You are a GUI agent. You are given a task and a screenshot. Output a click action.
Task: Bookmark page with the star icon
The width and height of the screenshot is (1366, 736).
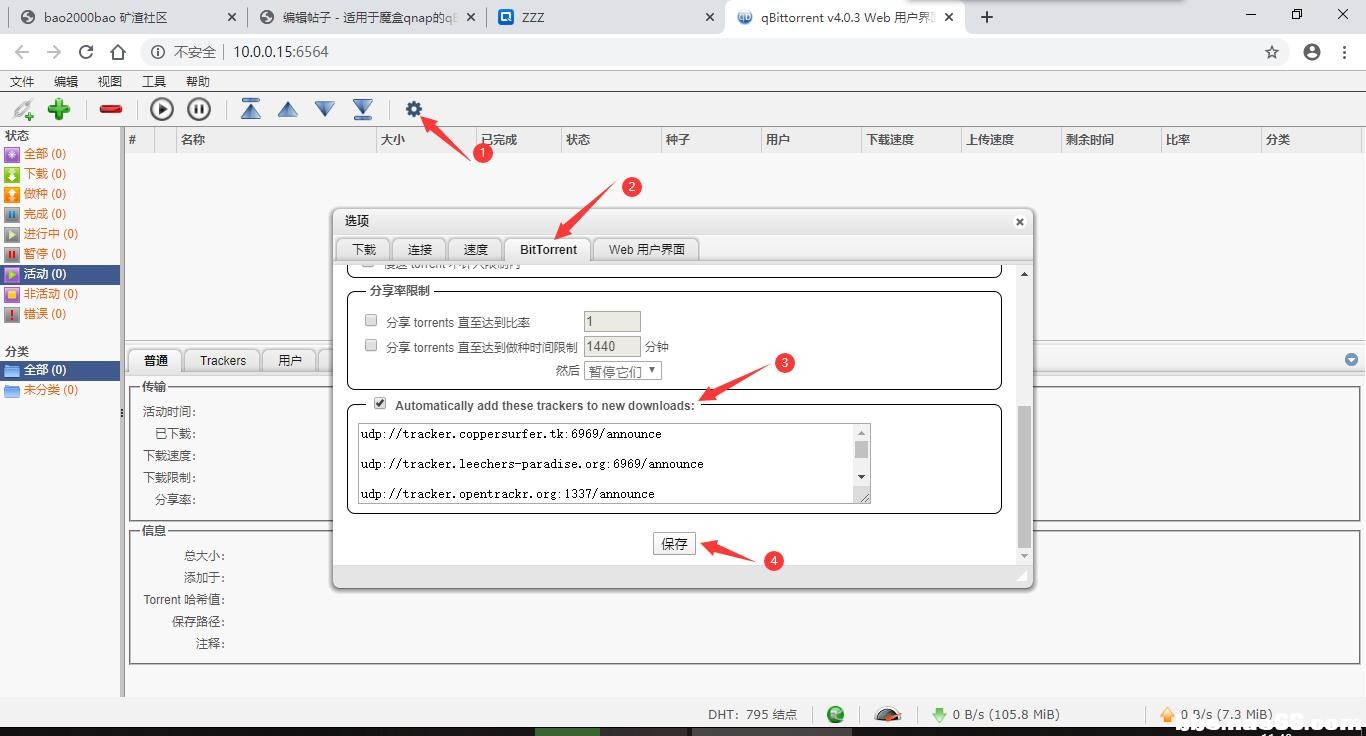click(1272, 52)
